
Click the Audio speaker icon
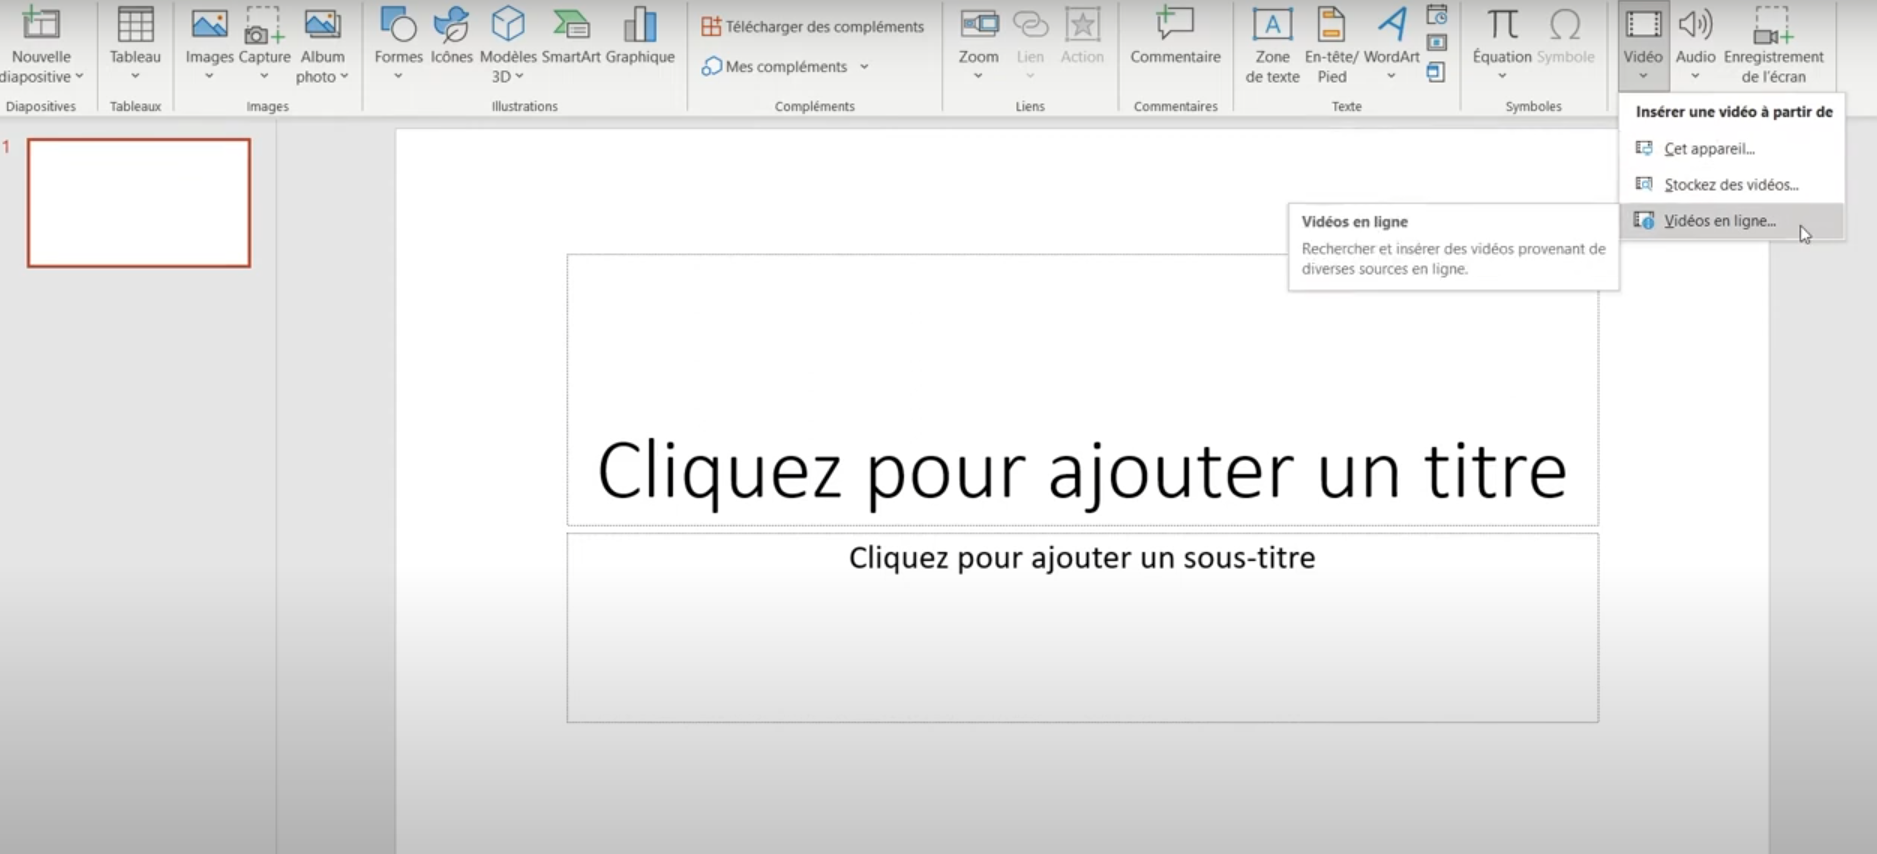click(1695, 24)
